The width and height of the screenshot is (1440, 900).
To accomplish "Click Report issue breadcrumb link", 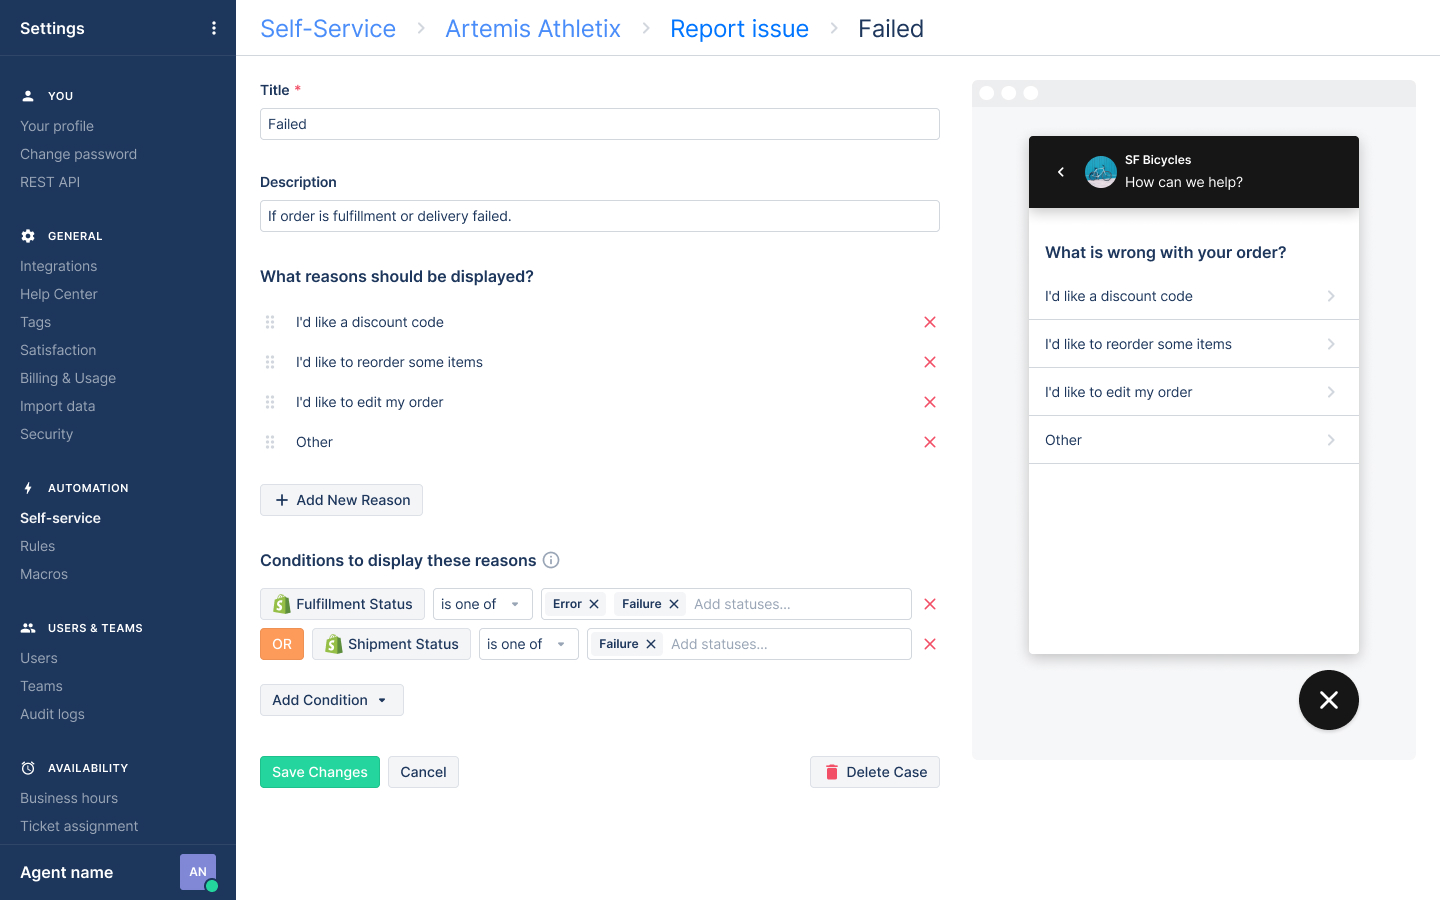I will tap(739, 28).
